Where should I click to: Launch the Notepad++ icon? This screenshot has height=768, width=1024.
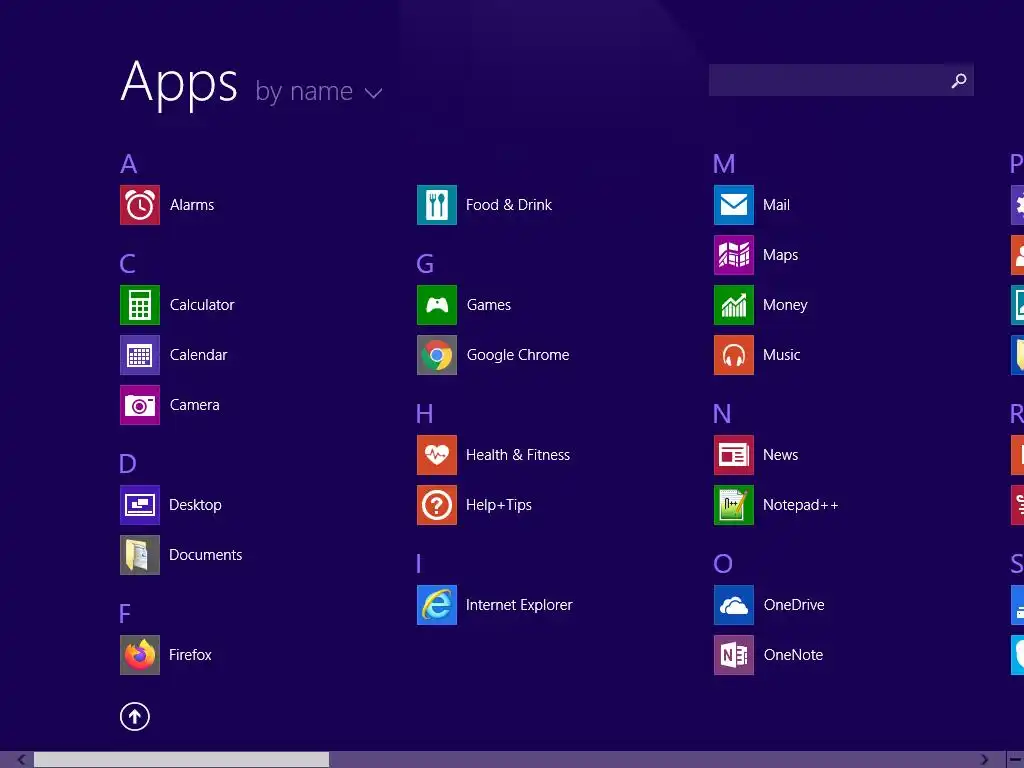[x=734, y=505]
